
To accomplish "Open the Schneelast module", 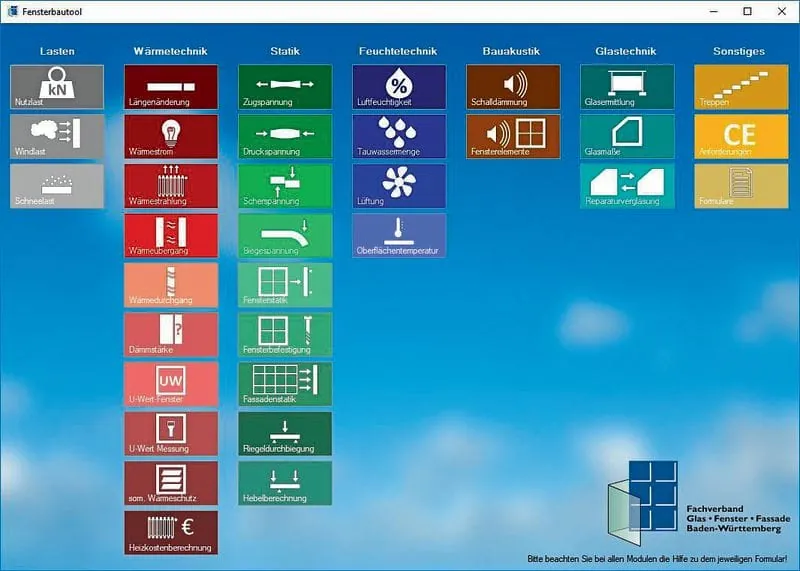I will [57, 185].
